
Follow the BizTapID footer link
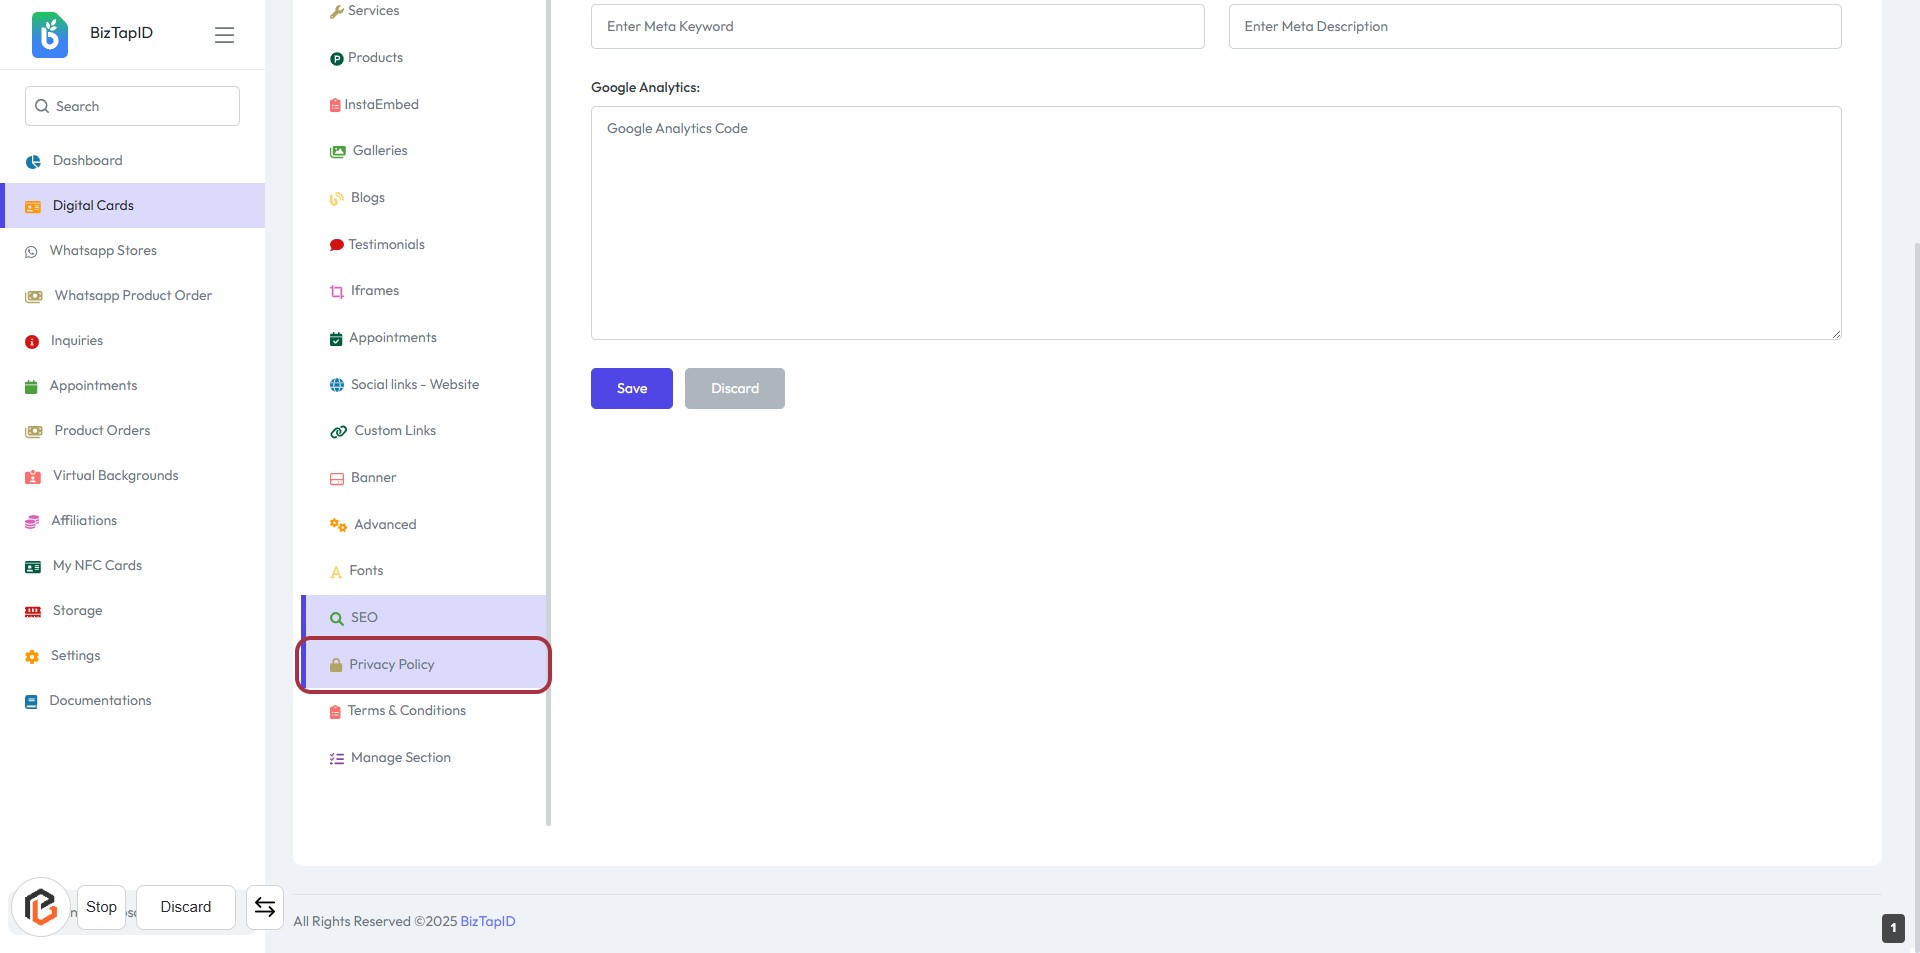point(488,922)
